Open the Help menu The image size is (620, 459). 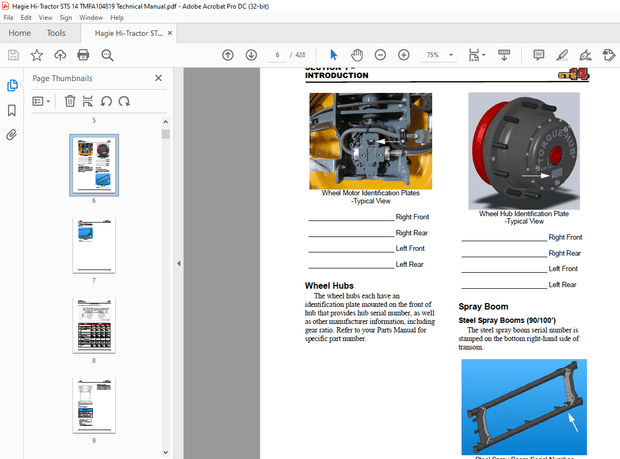tap(117, 17)
